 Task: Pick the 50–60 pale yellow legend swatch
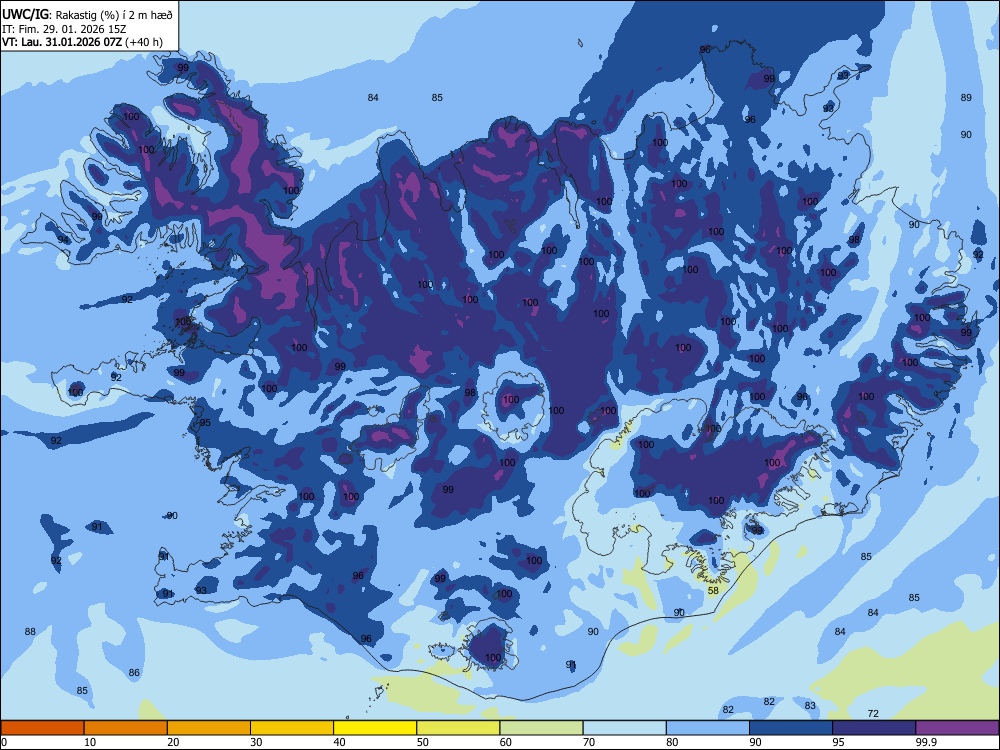click(x=458, y=728)
